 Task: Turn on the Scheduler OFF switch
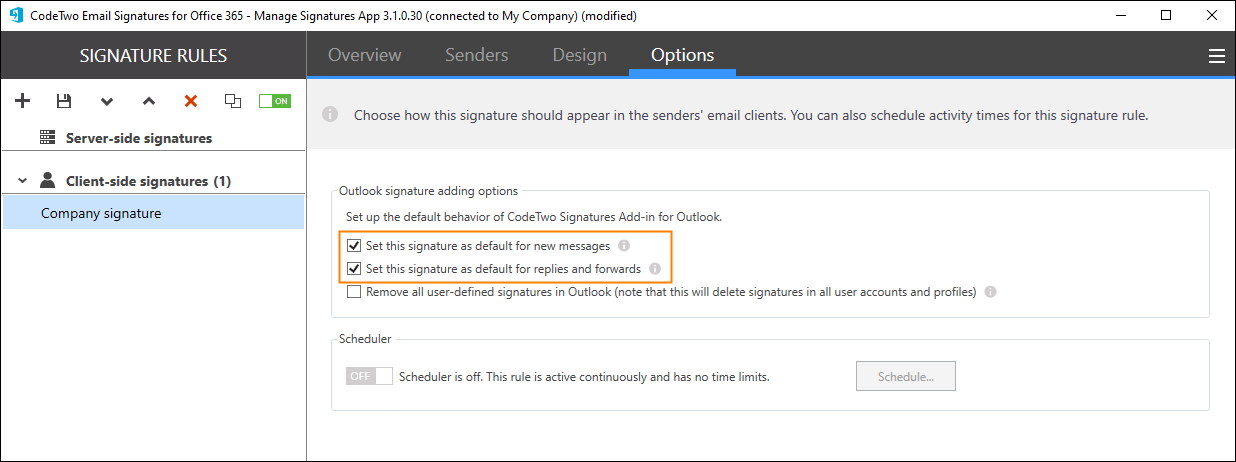[x=369, y=377]
